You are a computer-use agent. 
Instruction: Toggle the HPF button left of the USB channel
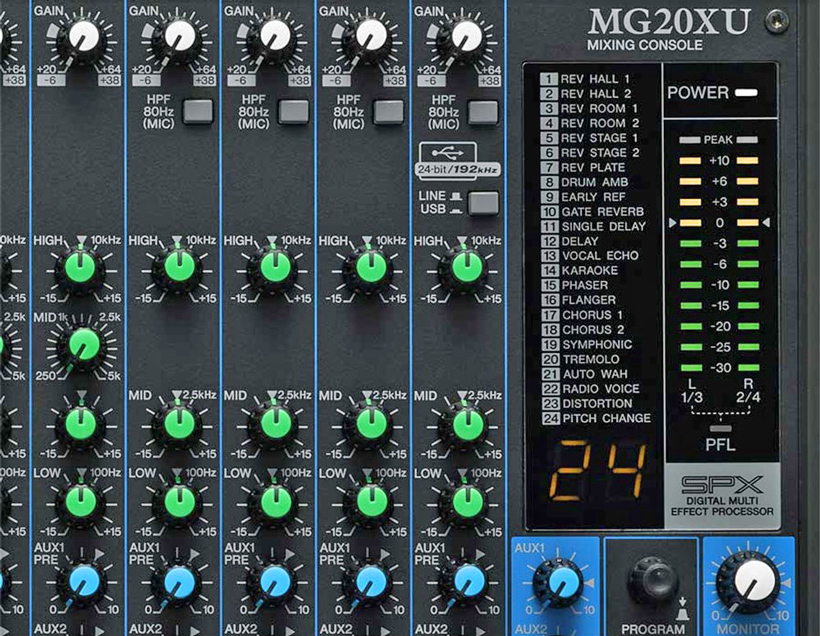pos(388,111)
